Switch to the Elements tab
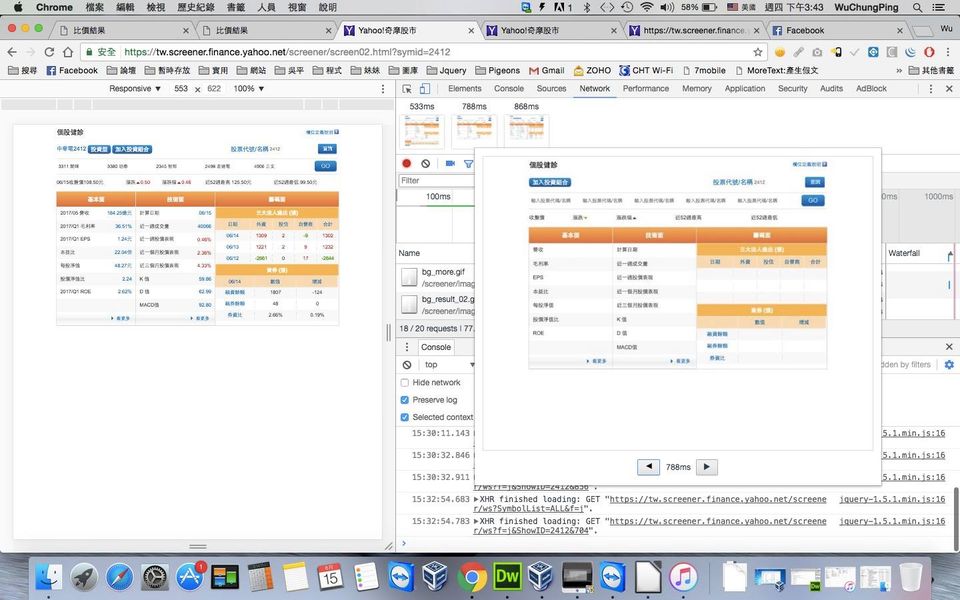 pos(464,88)
